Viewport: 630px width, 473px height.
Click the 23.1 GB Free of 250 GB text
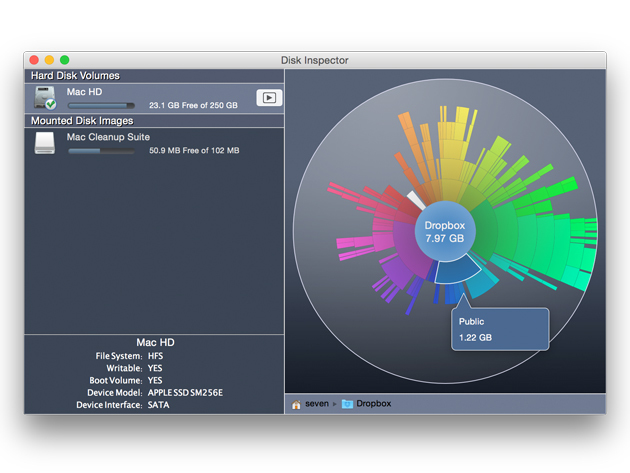pyautogui.click(x=193, y=105)
